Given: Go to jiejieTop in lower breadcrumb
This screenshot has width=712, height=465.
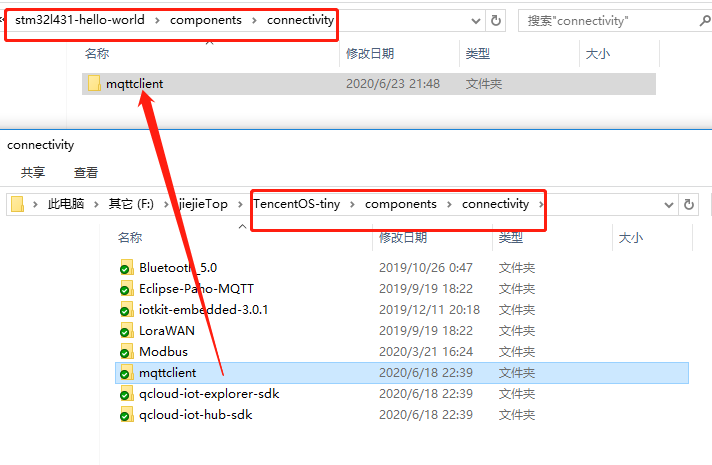Looking at the screenshot, I should pyautogui.click(x=203, y=204).
